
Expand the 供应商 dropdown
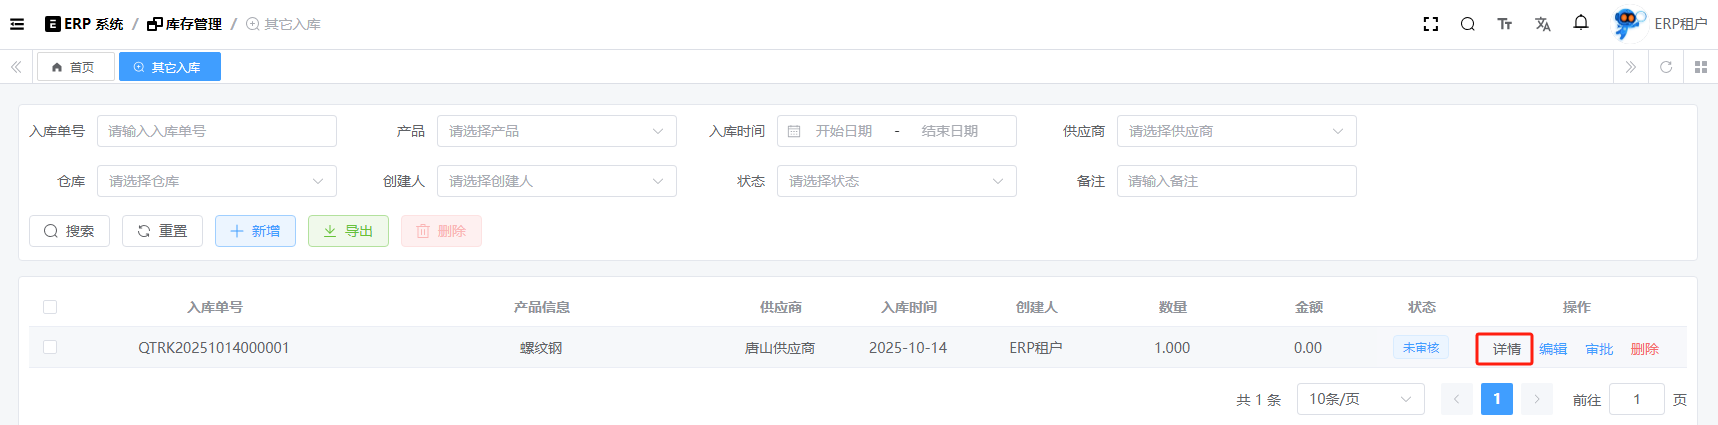1236,131
